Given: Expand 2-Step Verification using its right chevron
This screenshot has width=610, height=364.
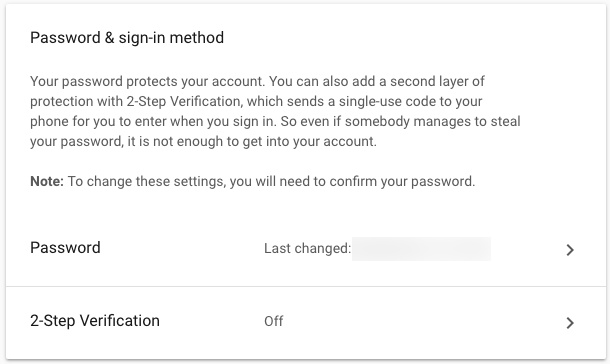Looking at the screenshot, I should click(570, 323).
